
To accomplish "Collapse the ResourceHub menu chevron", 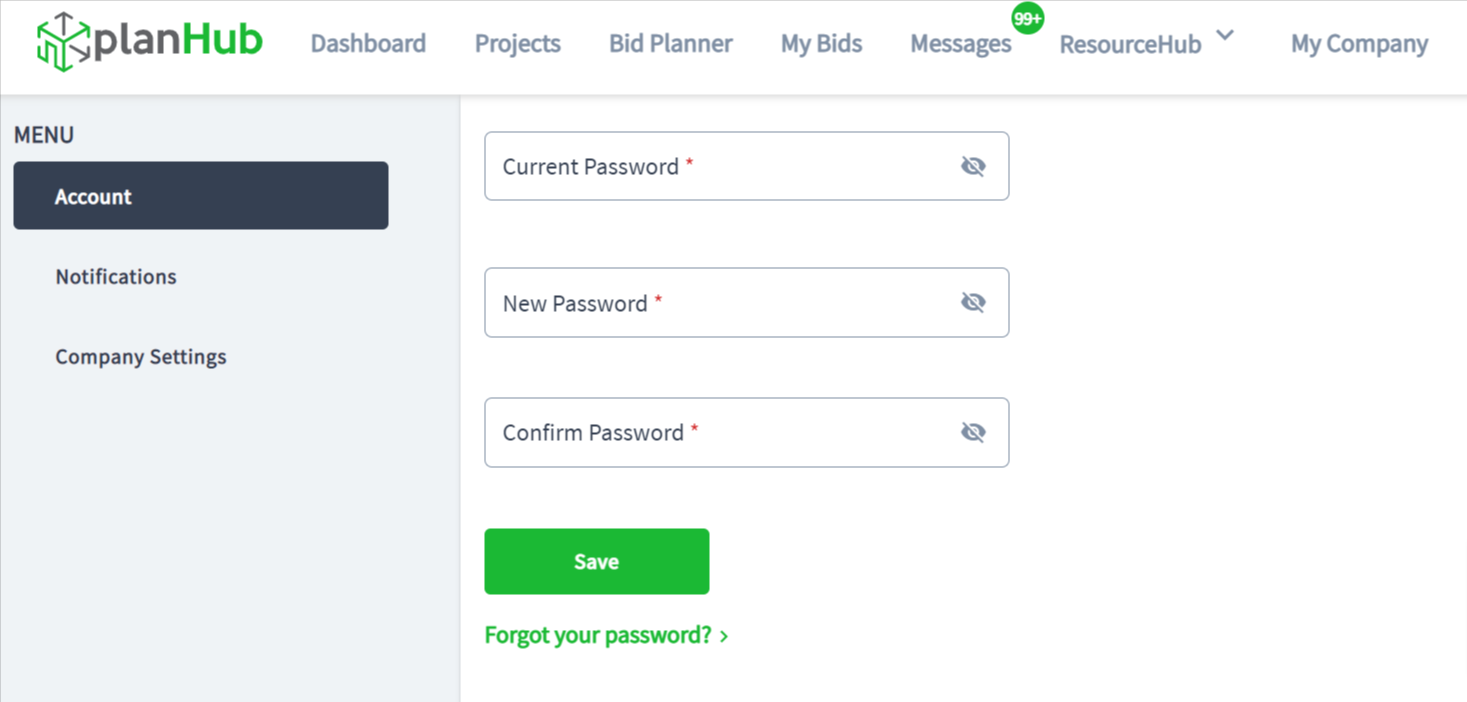I will (x=1226, y=34).
